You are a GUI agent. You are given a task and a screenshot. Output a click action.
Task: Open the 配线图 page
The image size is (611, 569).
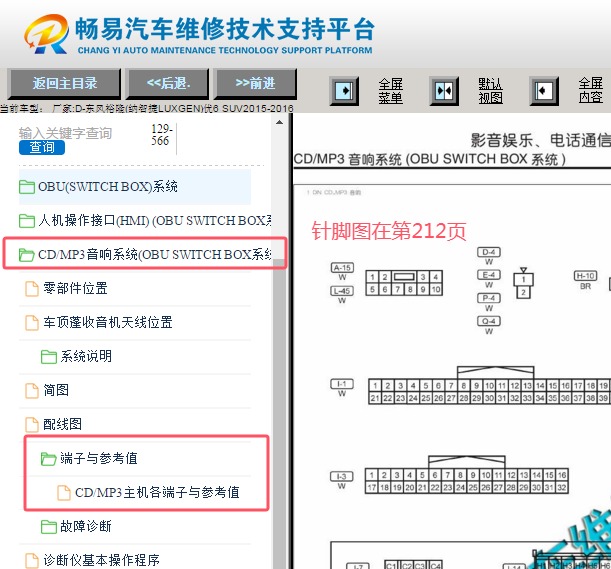pyautogui.click(x=62, y=424)
